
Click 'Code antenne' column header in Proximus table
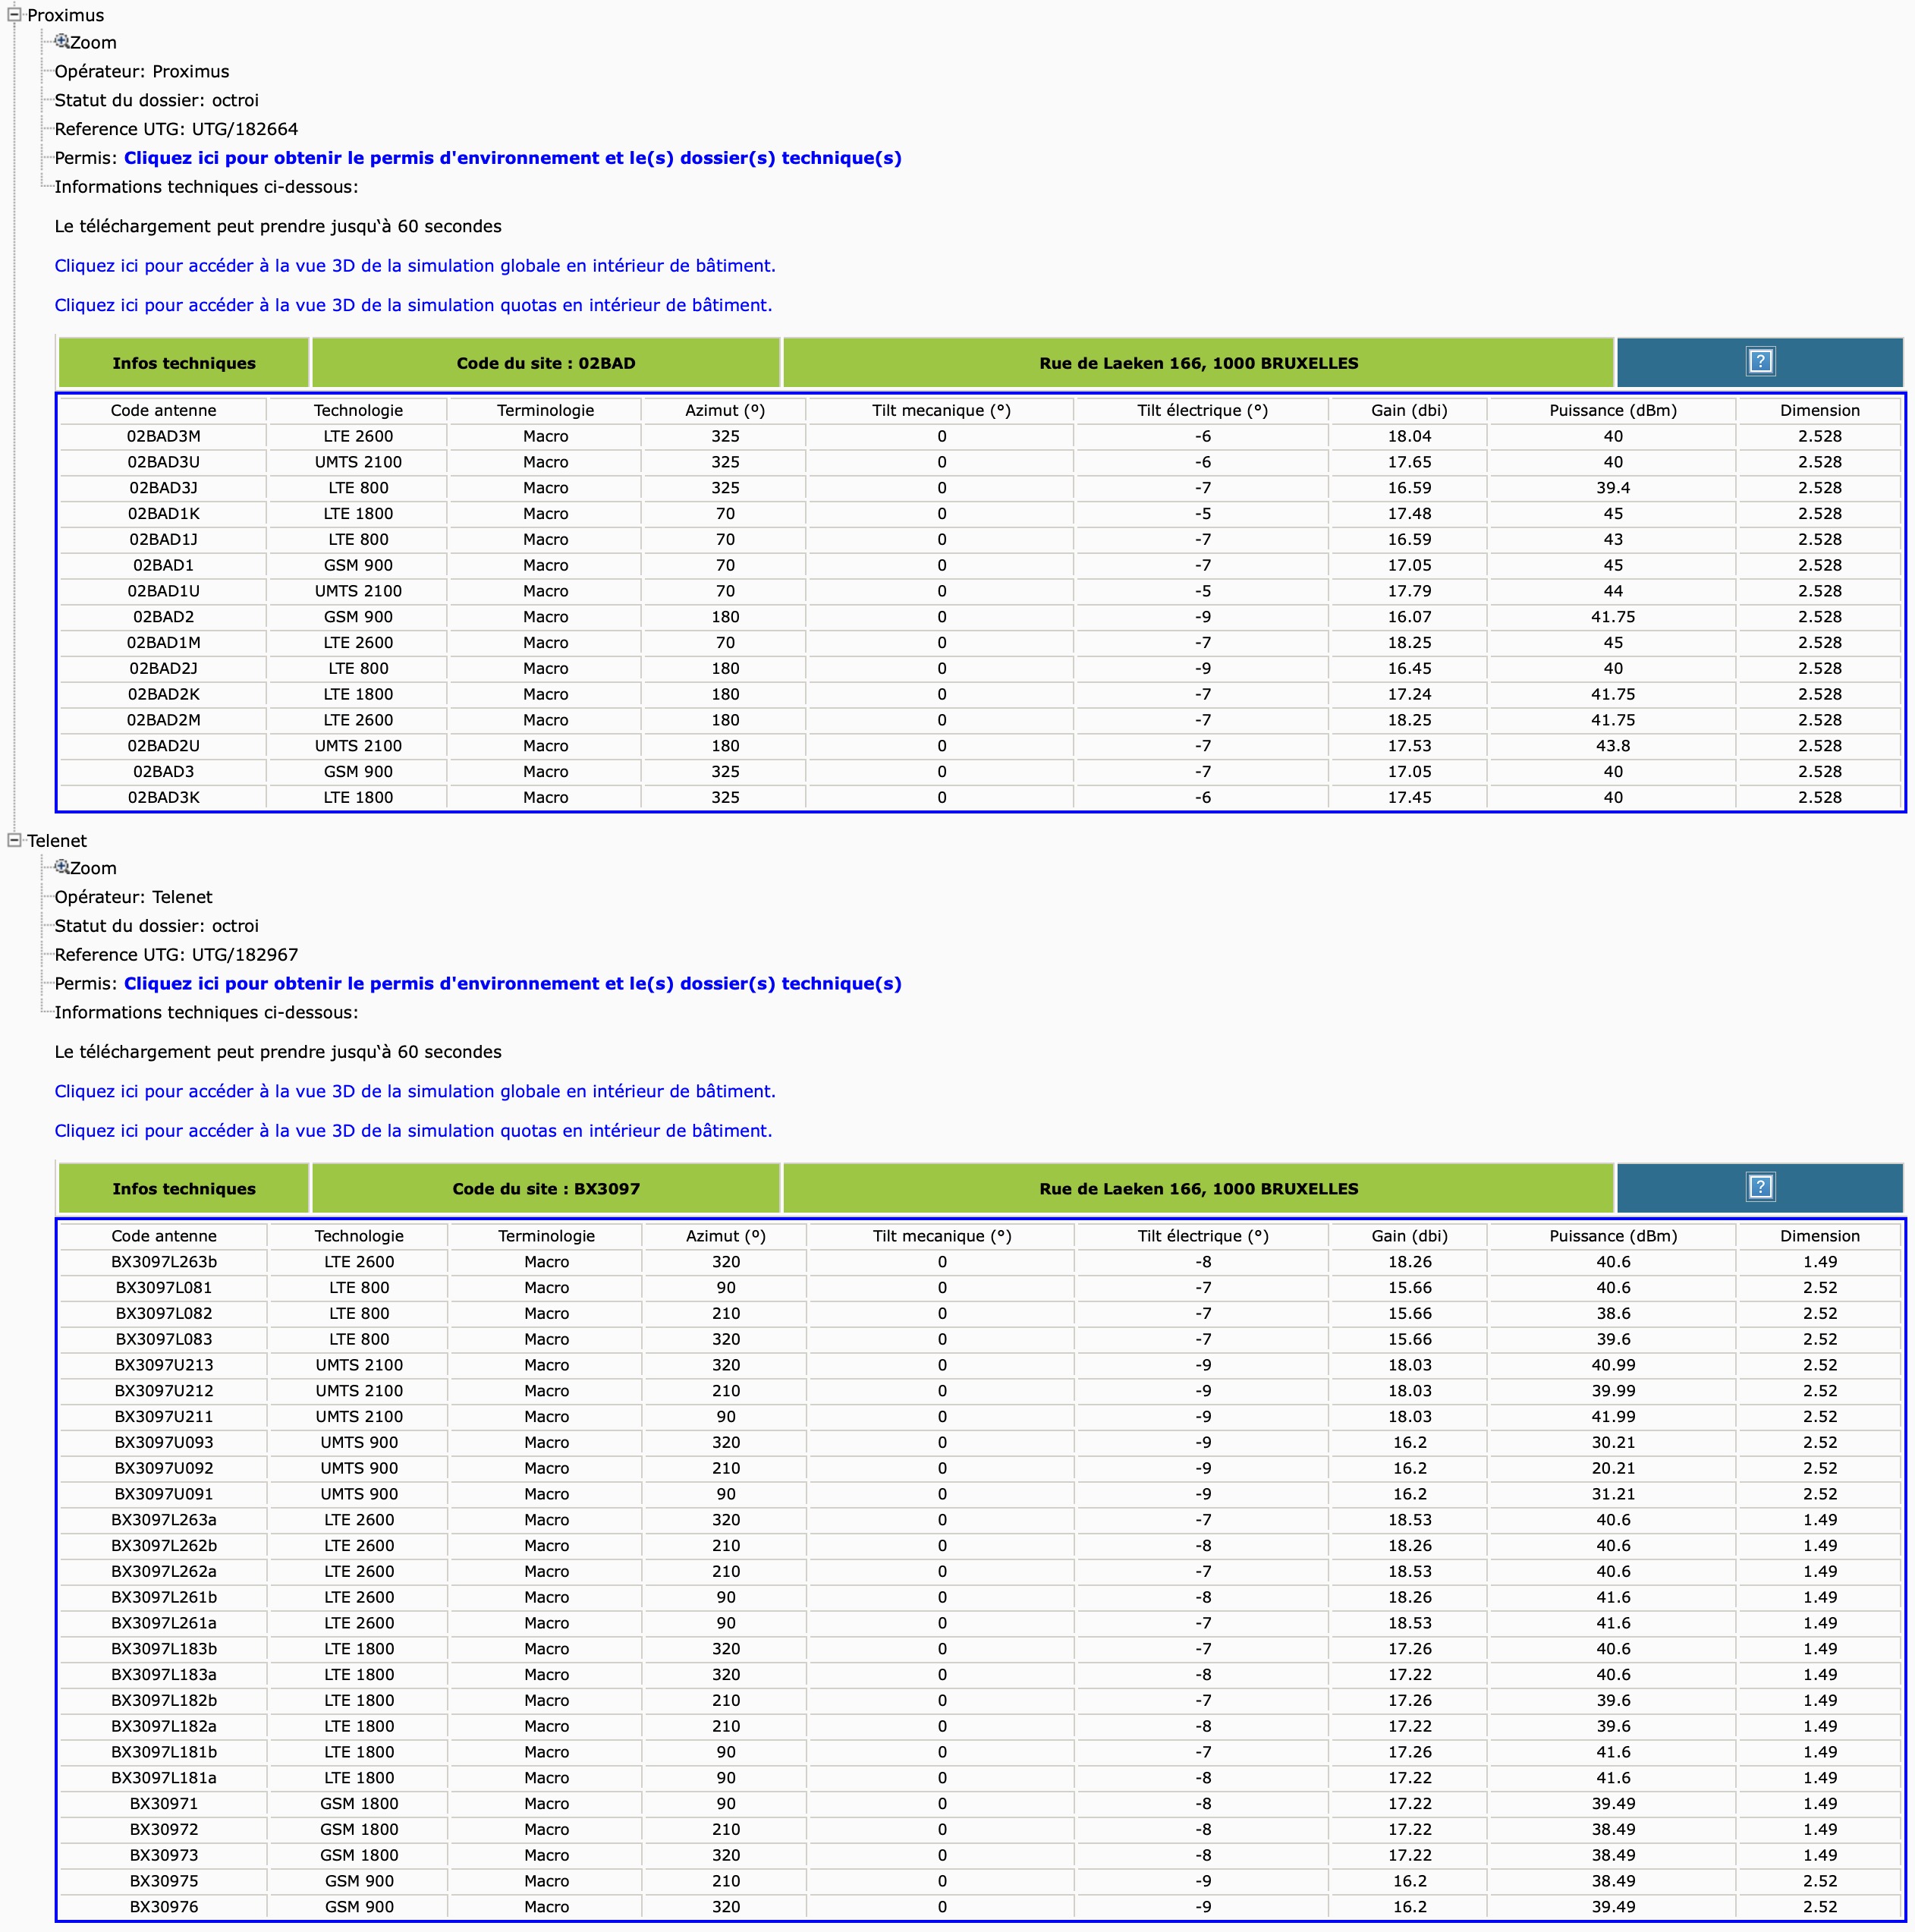(x=163, y=410)
